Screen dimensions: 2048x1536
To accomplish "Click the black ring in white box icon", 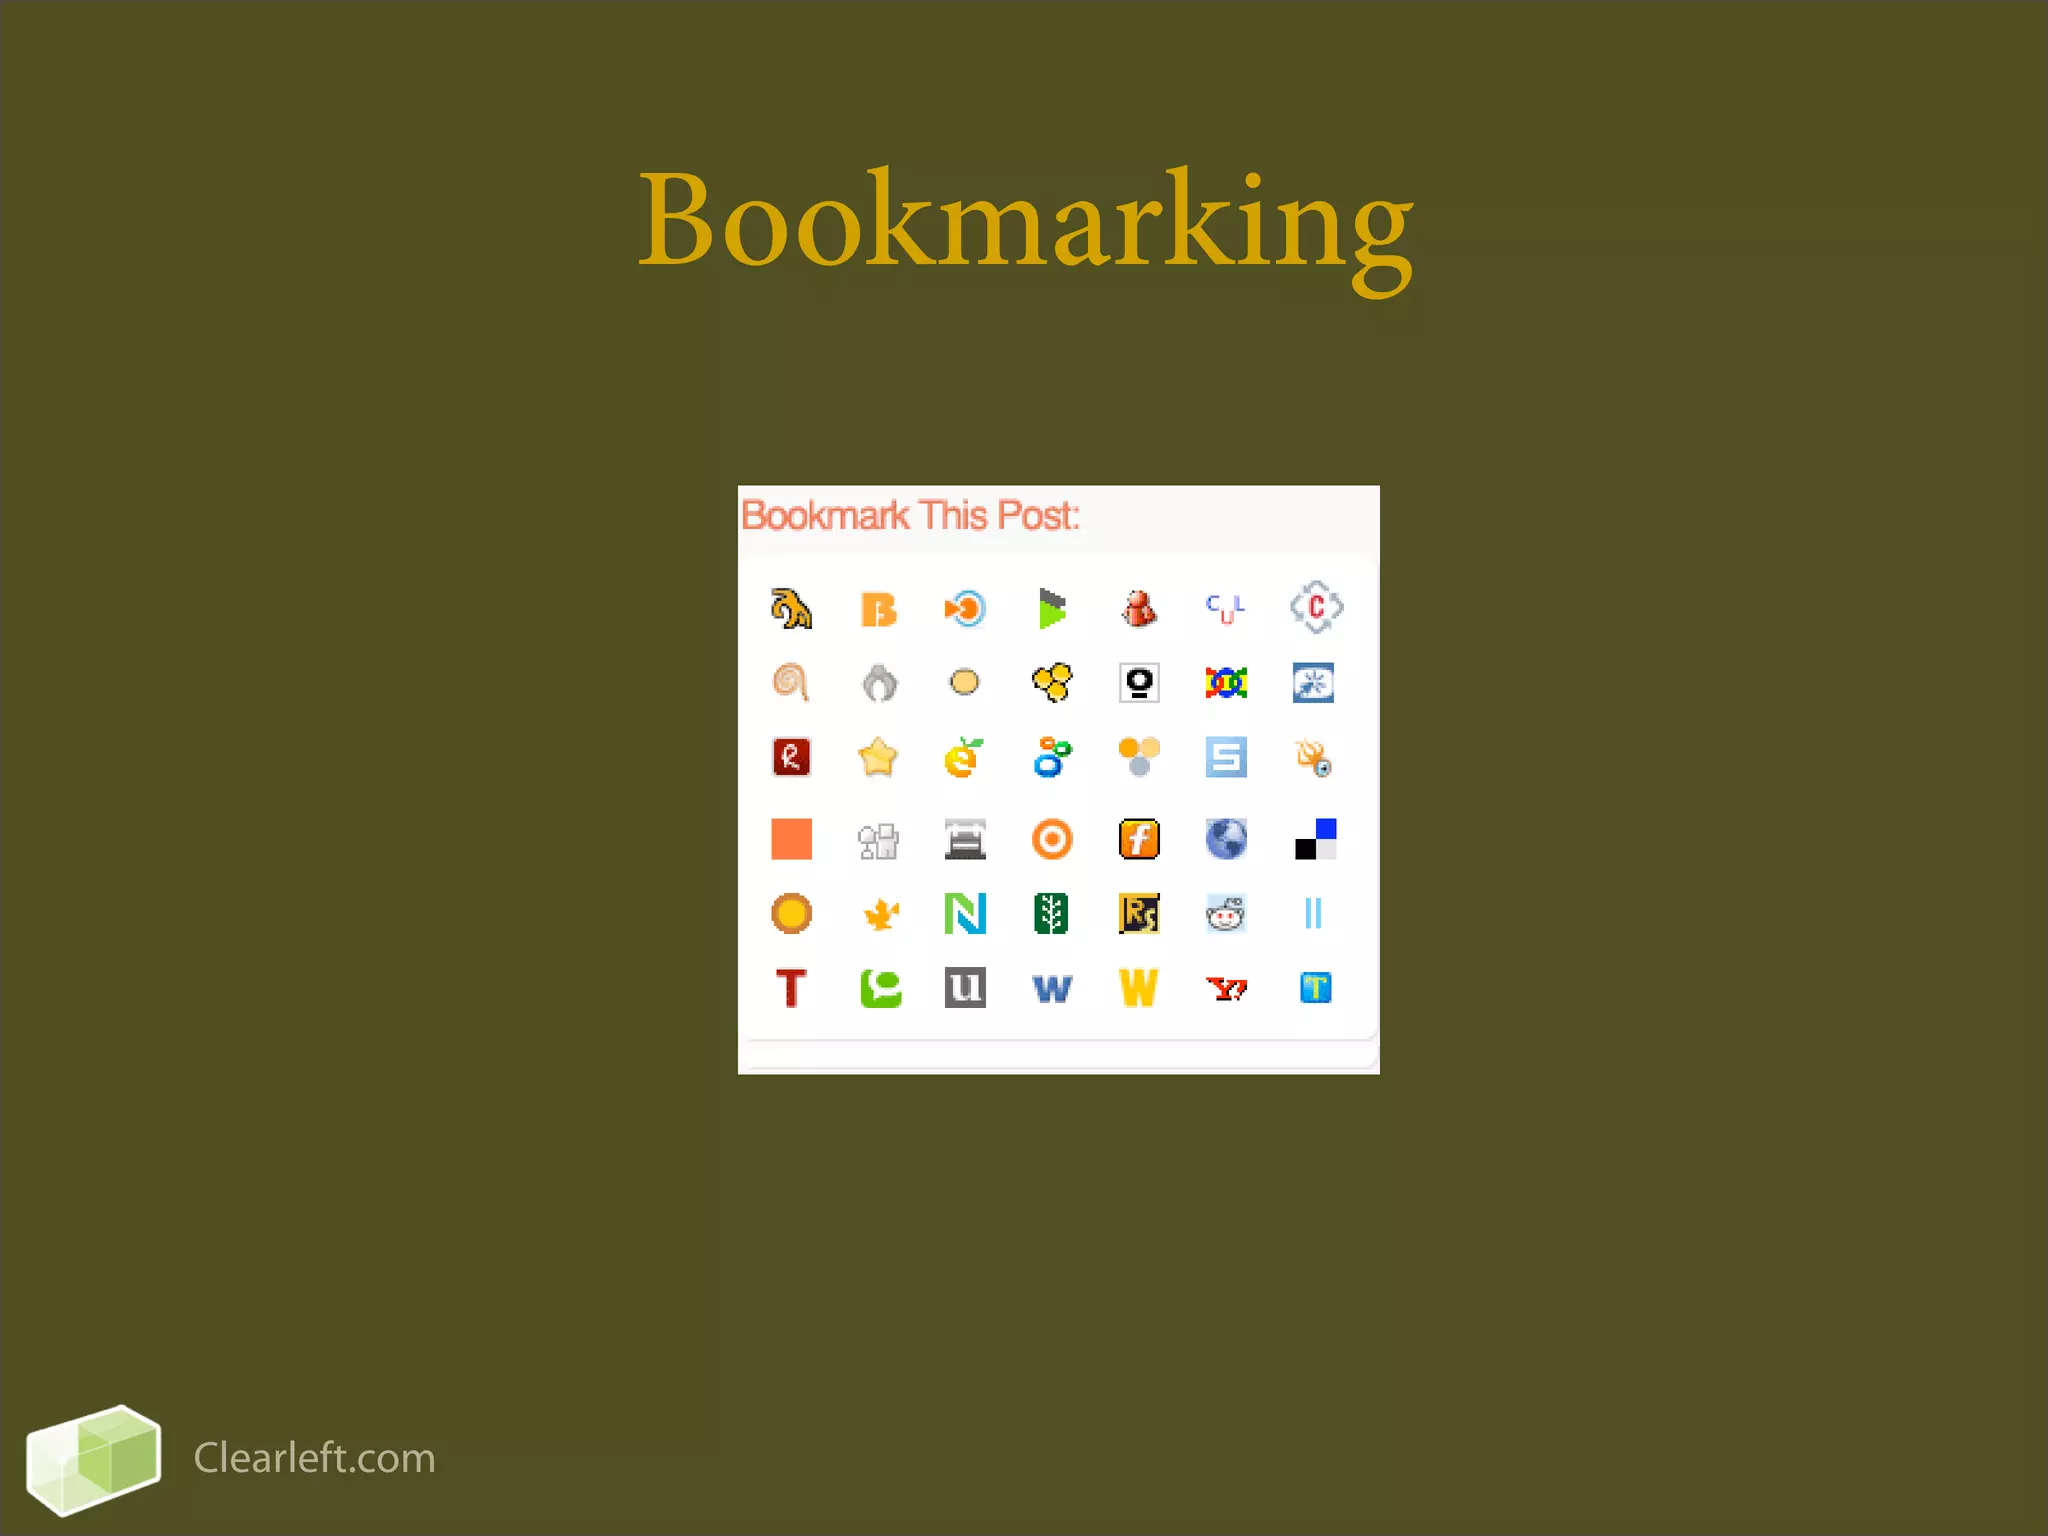I will (x=1139, y=683).
